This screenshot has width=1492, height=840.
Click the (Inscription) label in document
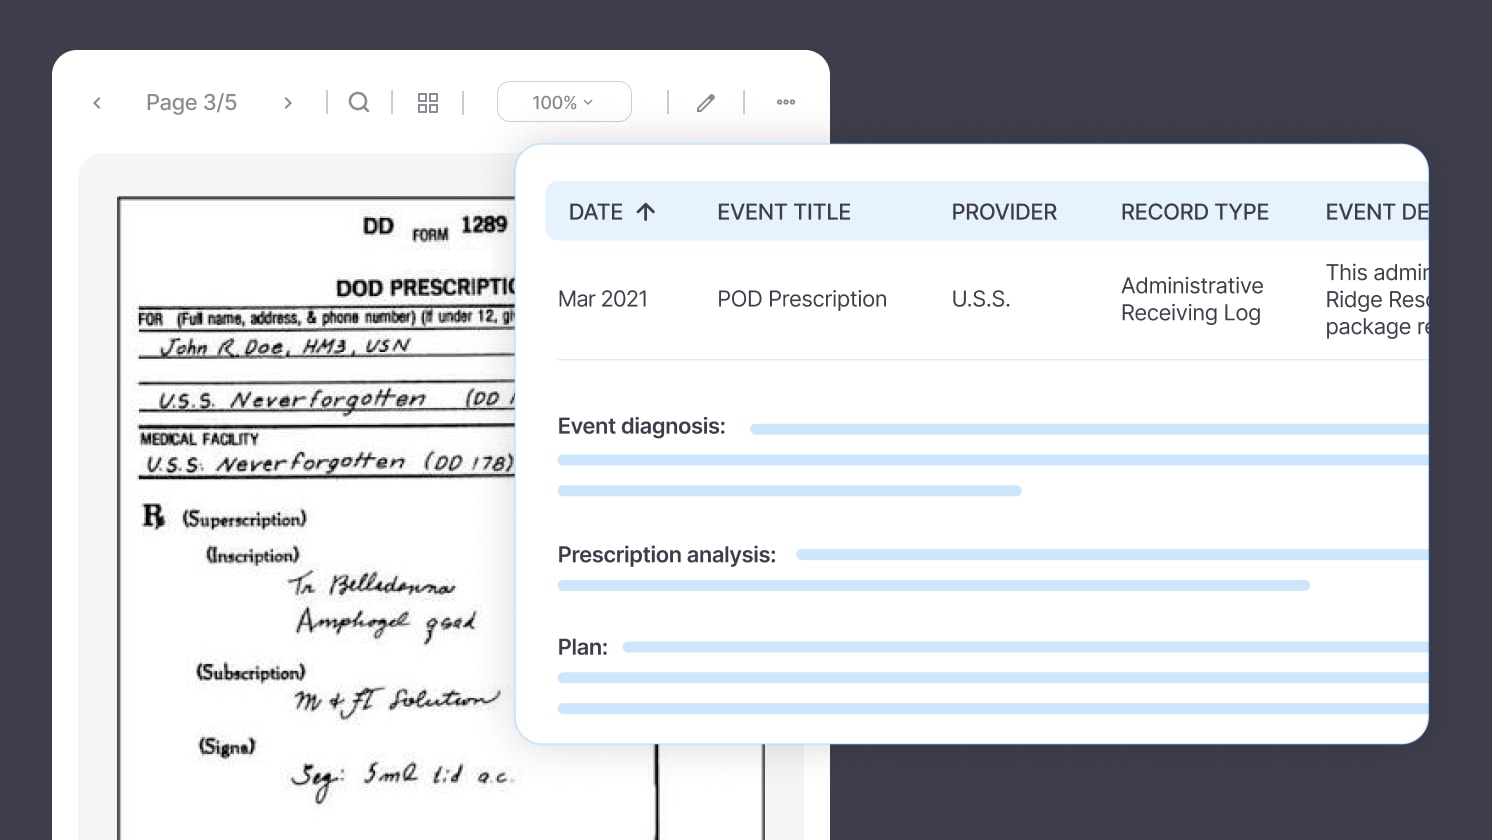pos(252,555)
